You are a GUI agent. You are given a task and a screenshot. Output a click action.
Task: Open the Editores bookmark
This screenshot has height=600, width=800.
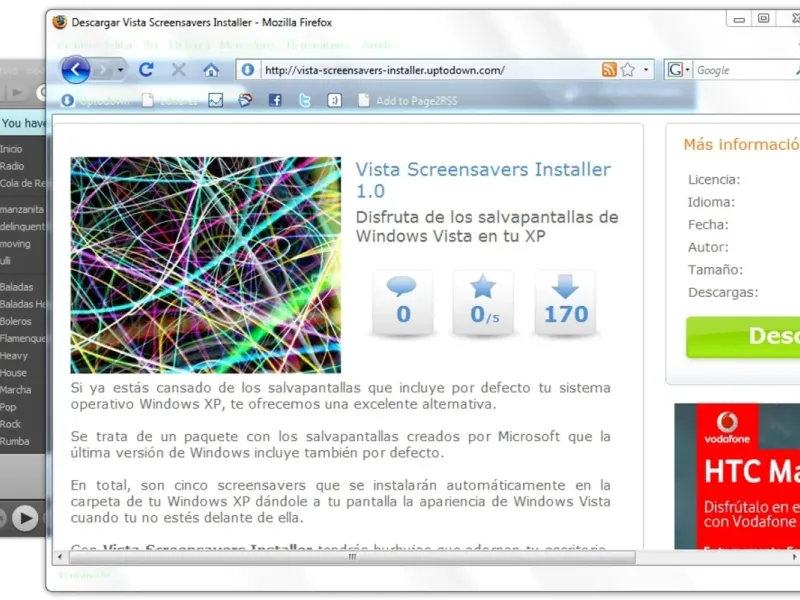coord(169,101)
